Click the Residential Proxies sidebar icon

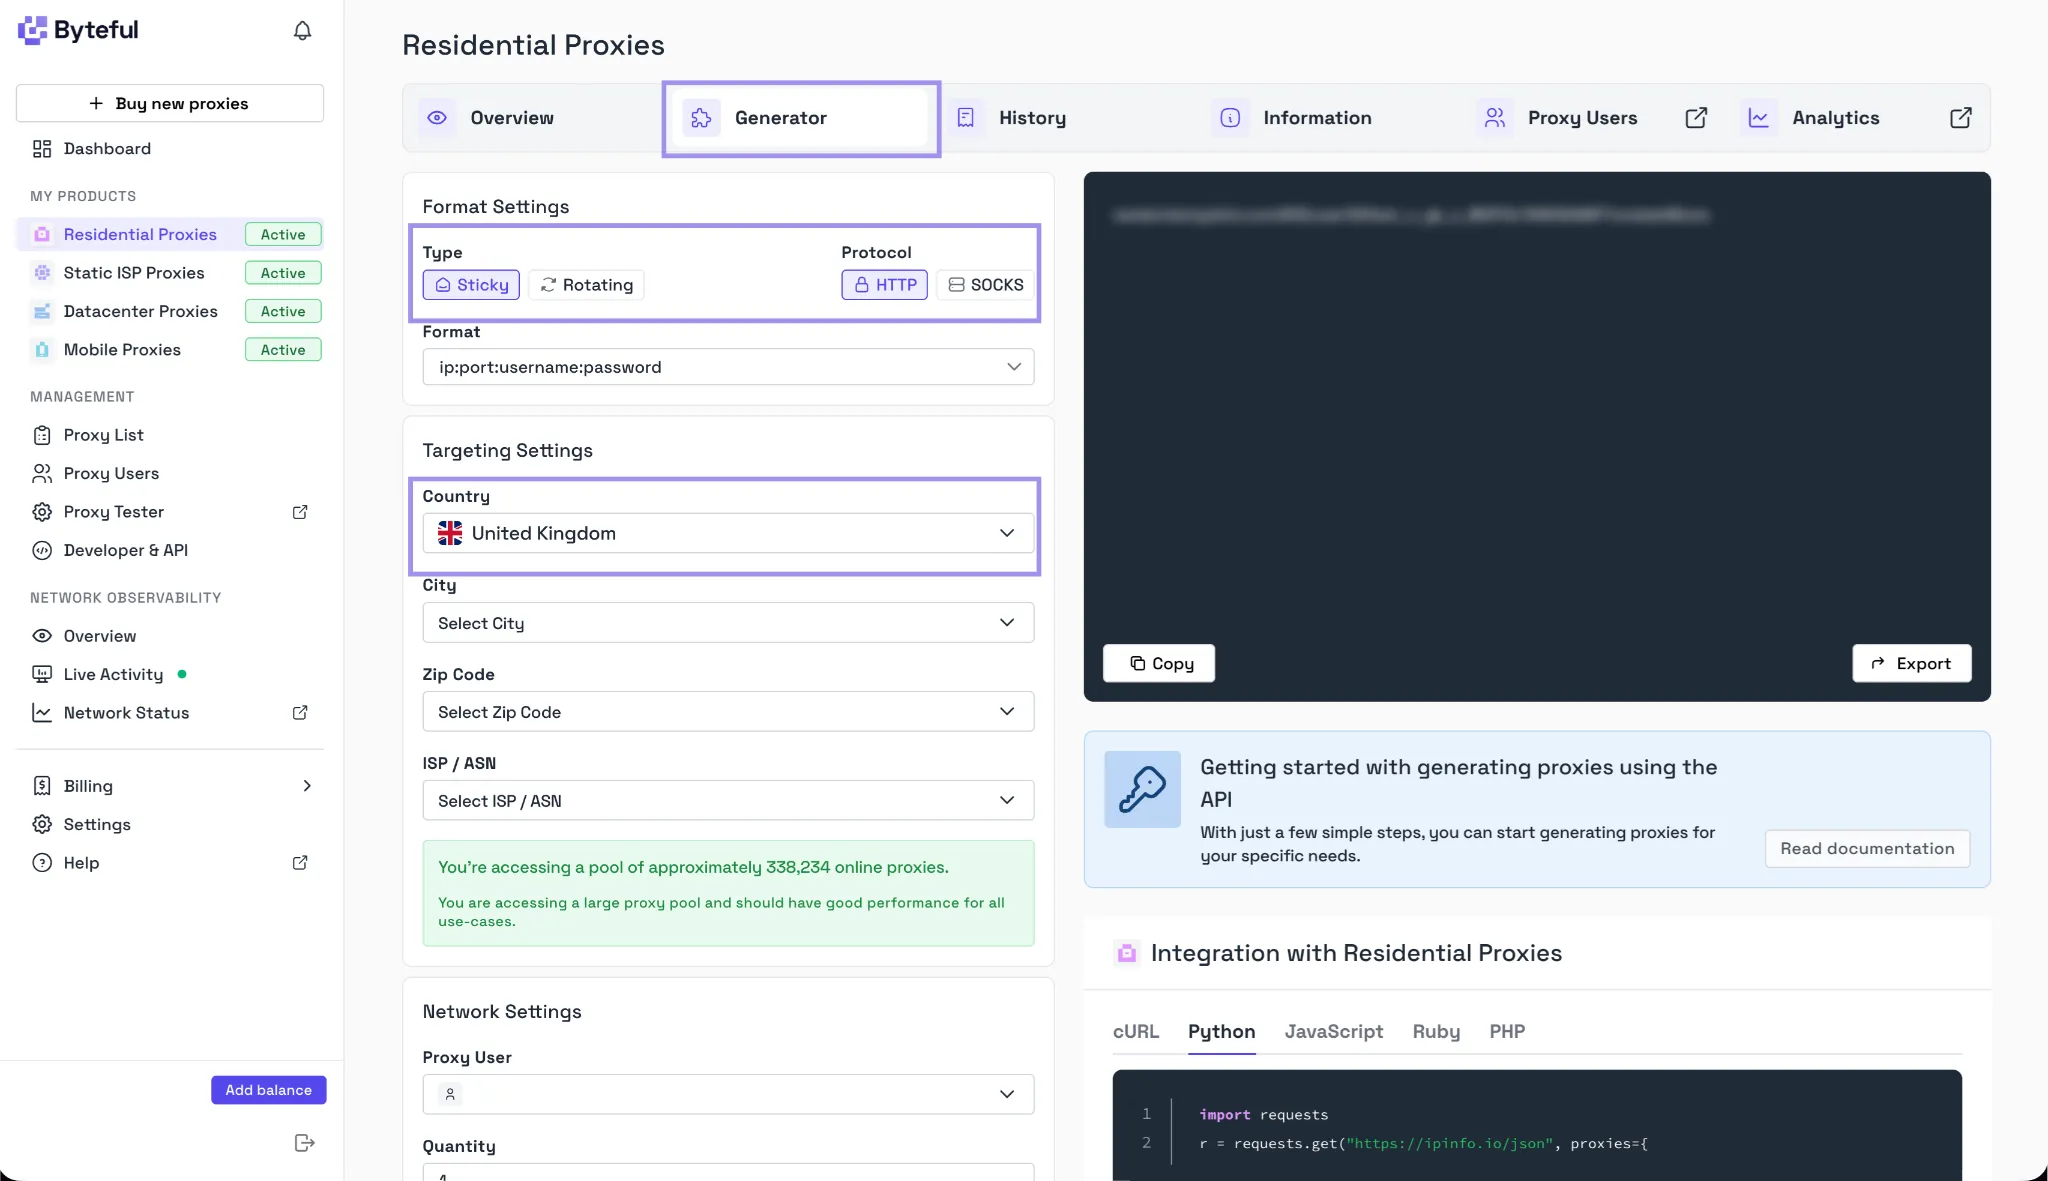point(42,234)
